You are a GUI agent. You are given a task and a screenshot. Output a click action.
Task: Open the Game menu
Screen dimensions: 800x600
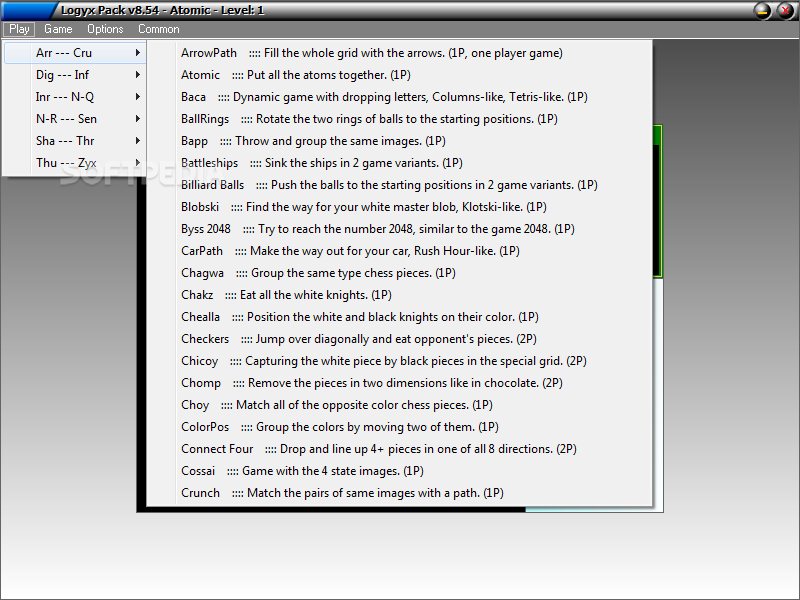pos(58,29)
